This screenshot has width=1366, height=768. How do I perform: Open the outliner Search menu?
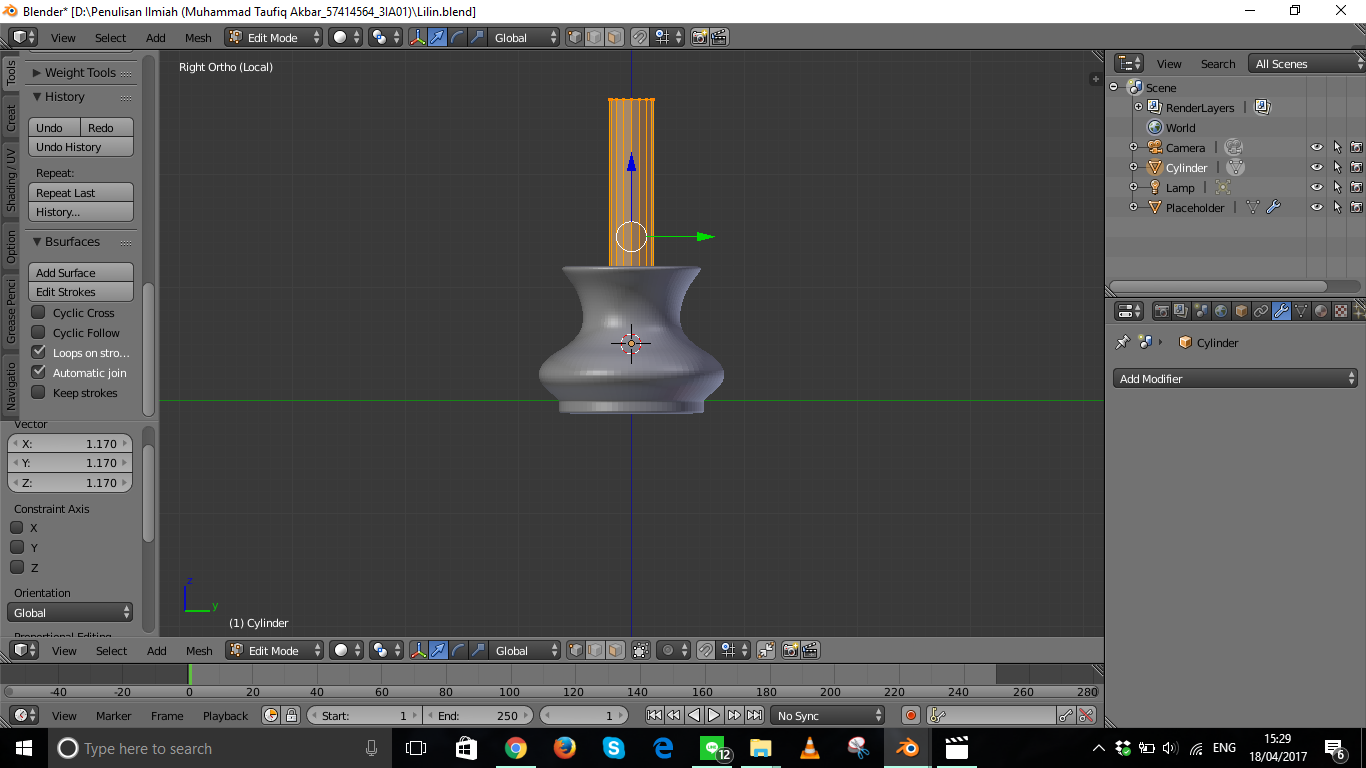(x=1218, y=63)
